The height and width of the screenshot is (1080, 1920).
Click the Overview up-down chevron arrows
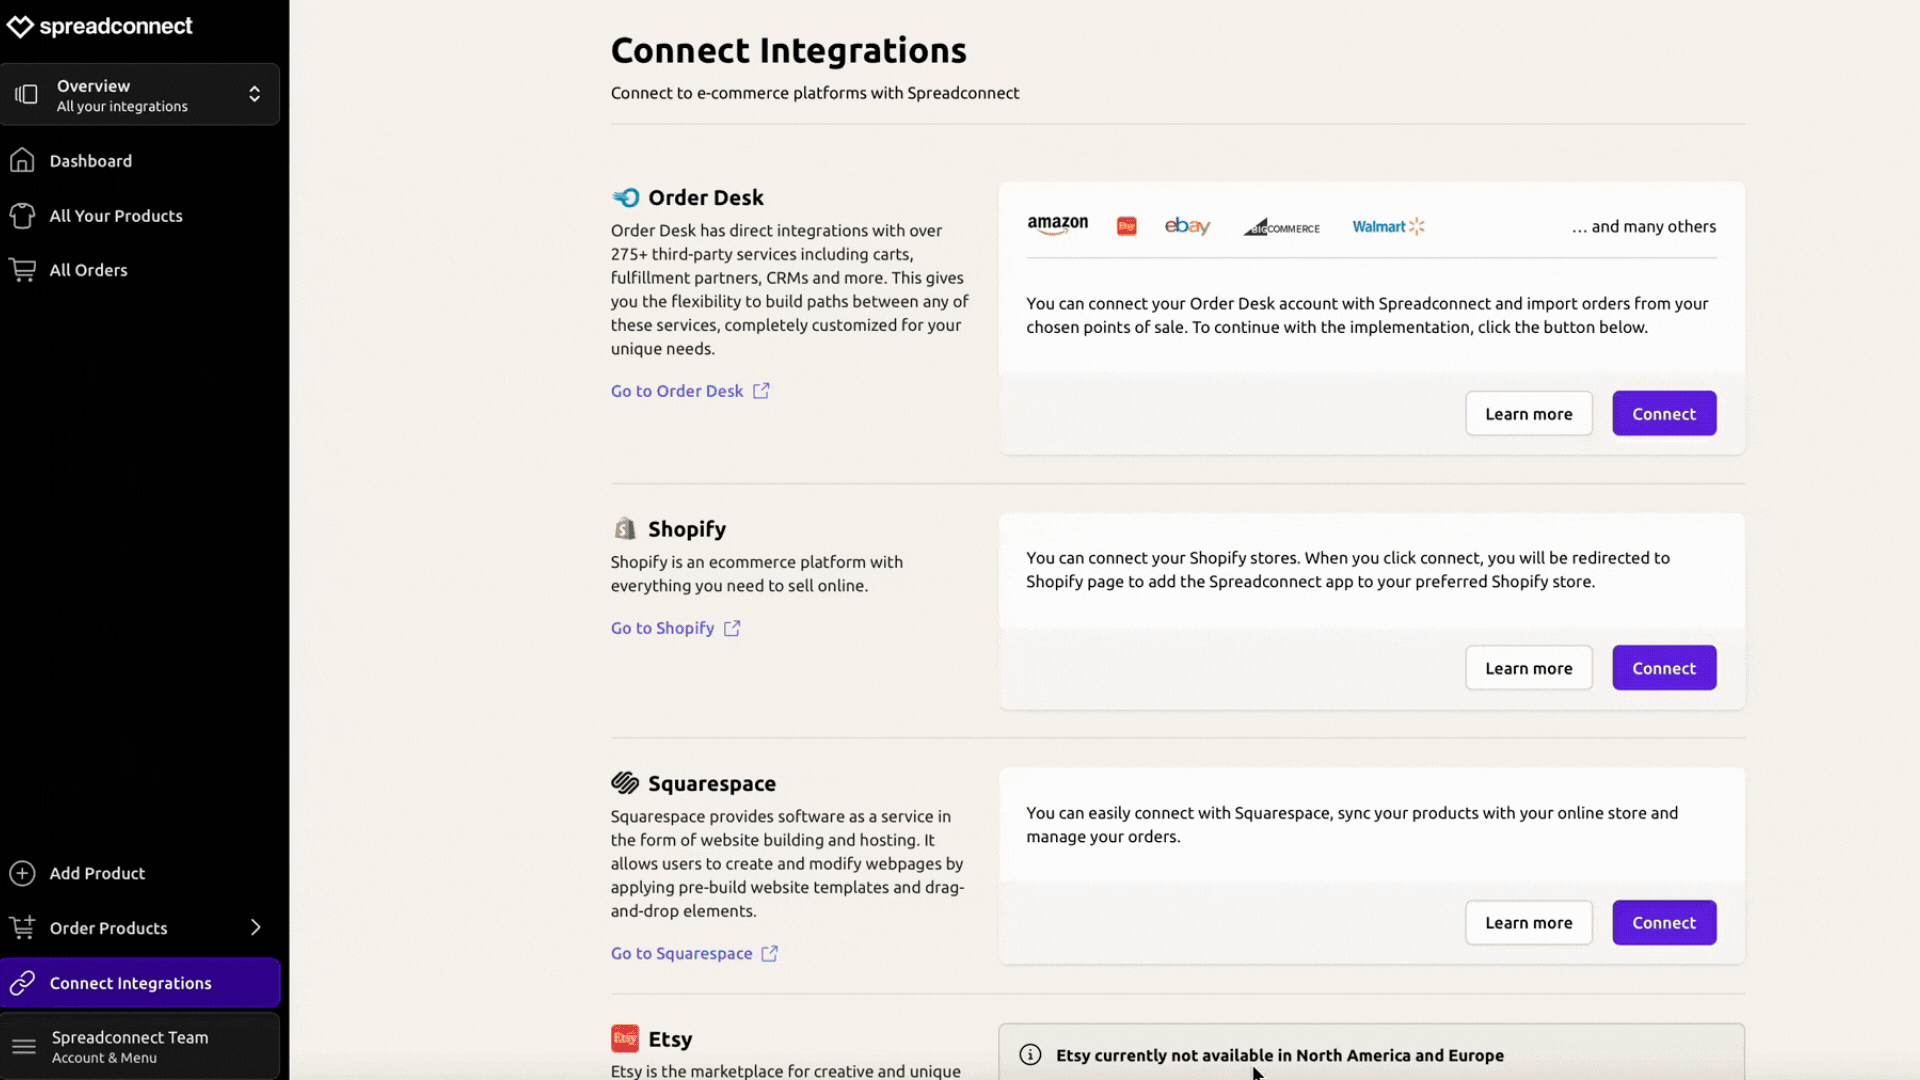pos(255,94)
